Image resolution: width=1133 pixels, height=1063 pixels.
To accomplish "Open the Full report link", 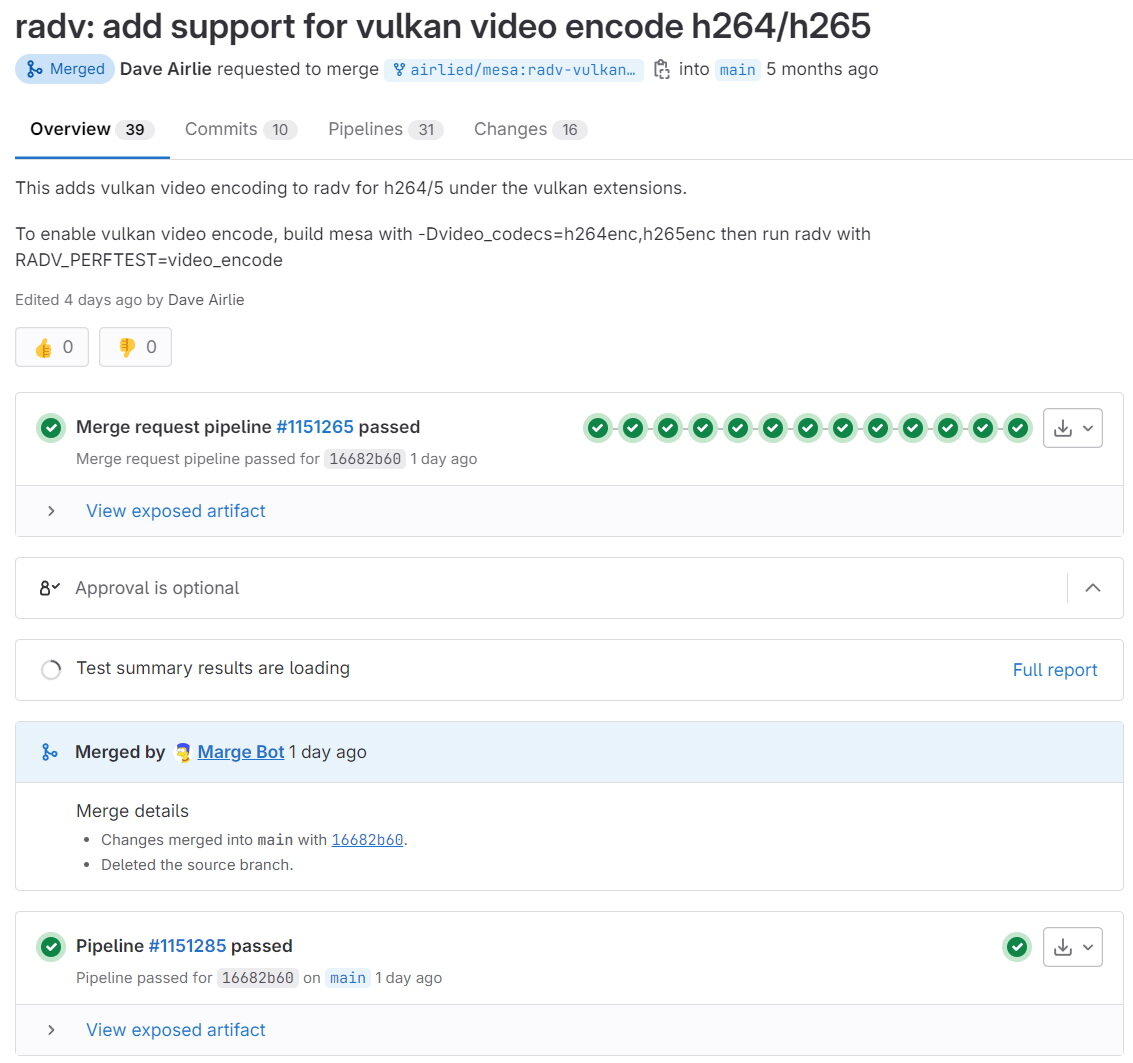I will click(x=1055, y=670).
